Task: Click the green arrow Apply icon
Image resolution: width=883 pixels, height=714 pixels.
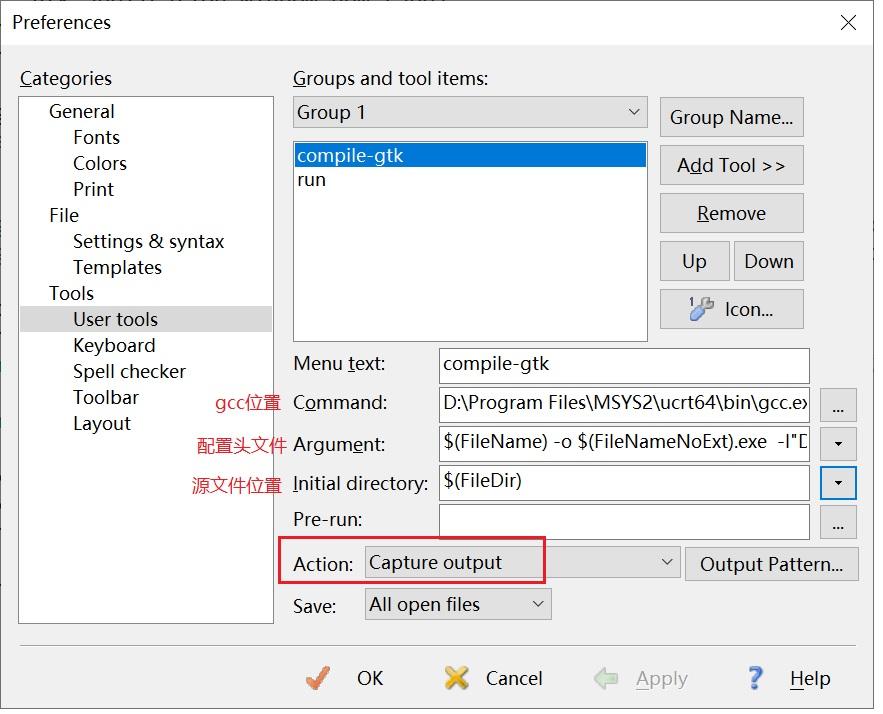Action: 606,678
